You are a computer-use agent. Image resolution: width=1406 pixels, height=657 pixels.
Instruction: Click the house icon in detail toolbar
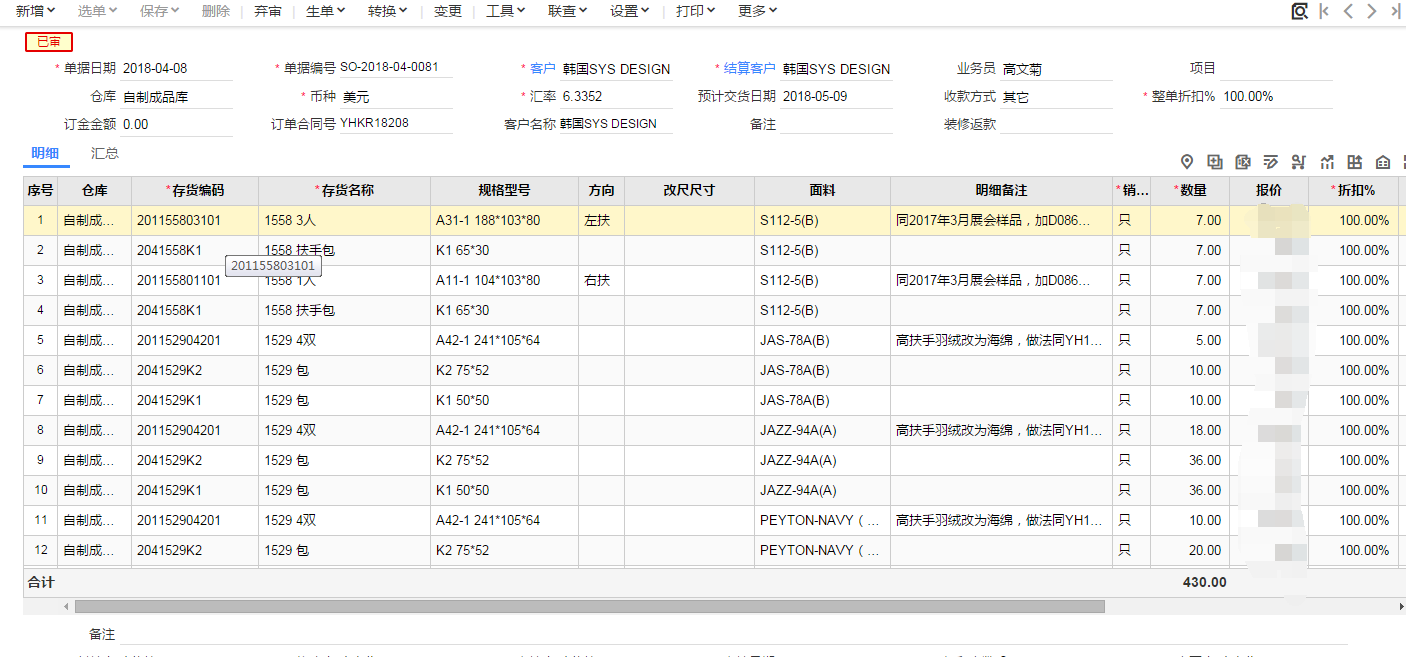[1383, 162]
